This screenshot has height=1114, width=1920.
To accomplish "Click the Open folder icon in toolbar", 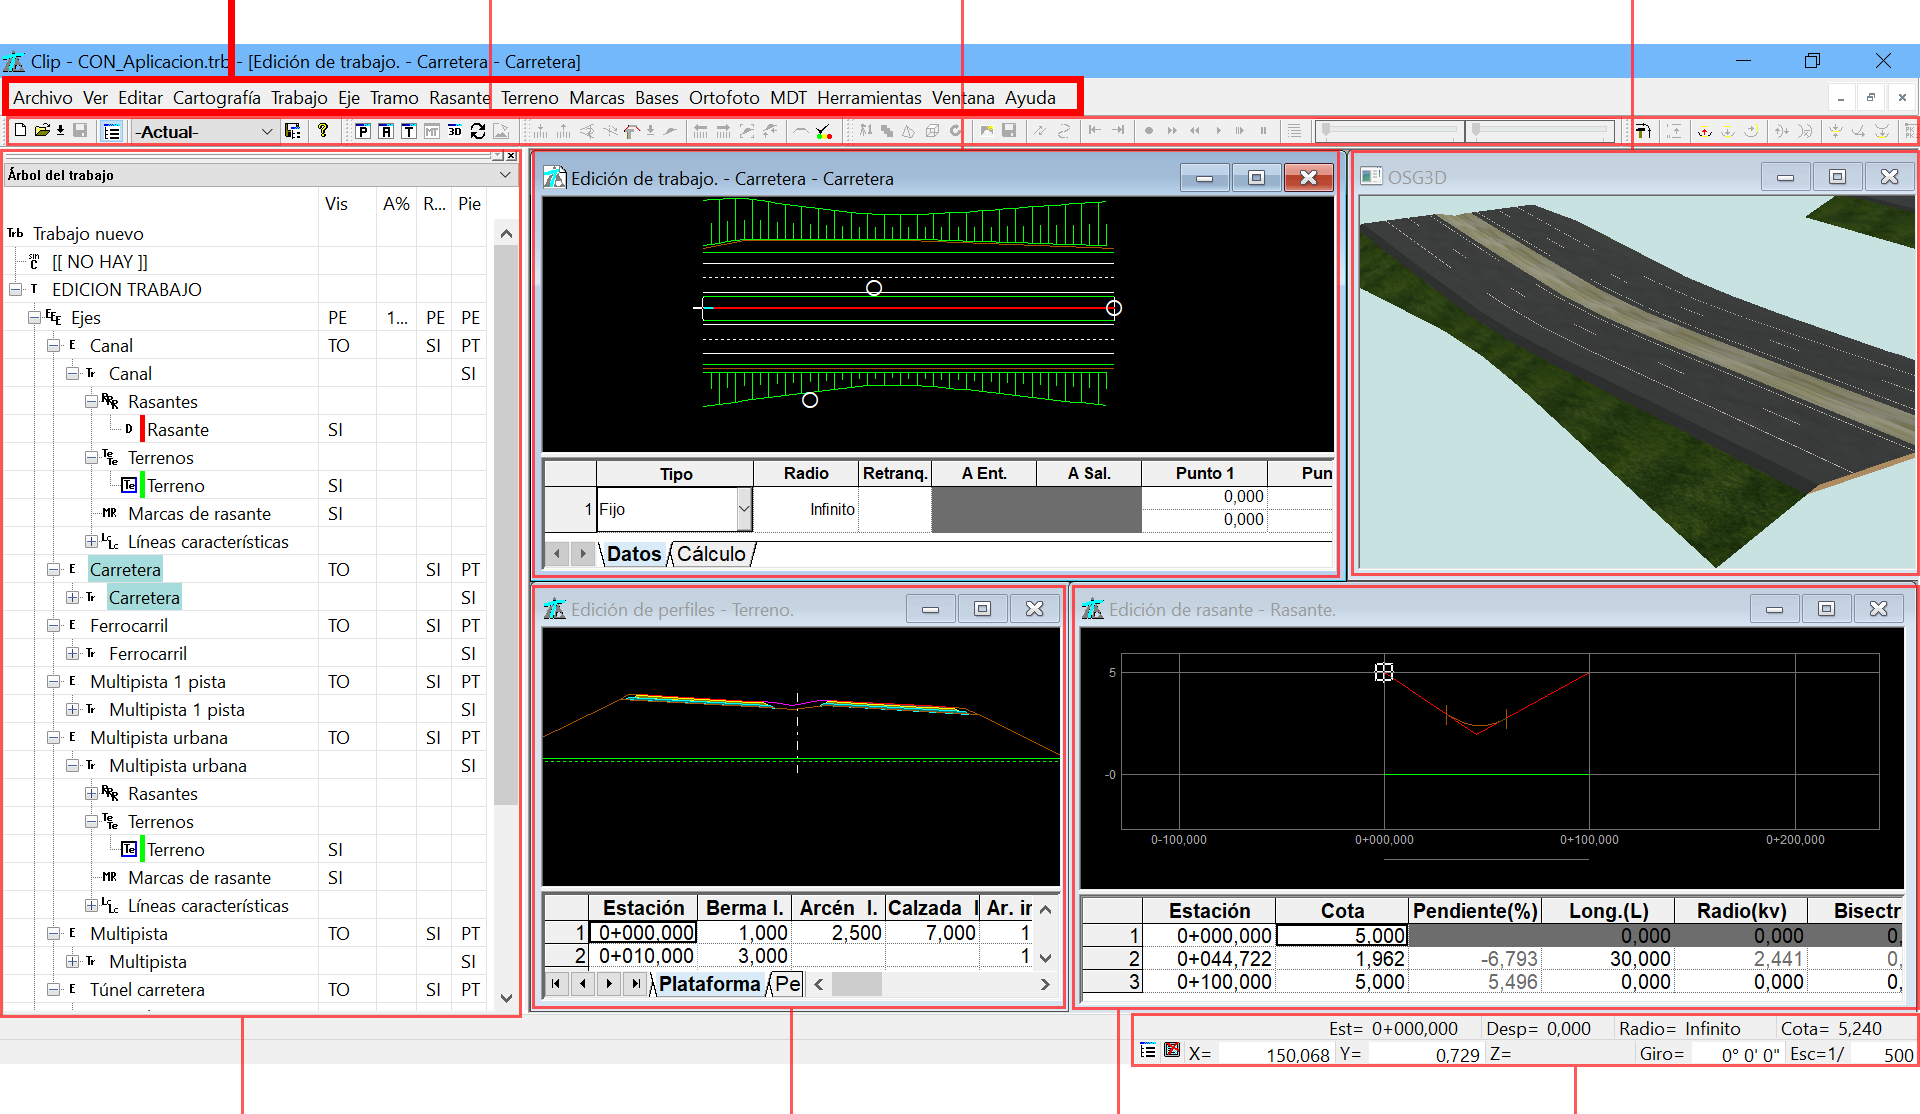I will (42, 131).
